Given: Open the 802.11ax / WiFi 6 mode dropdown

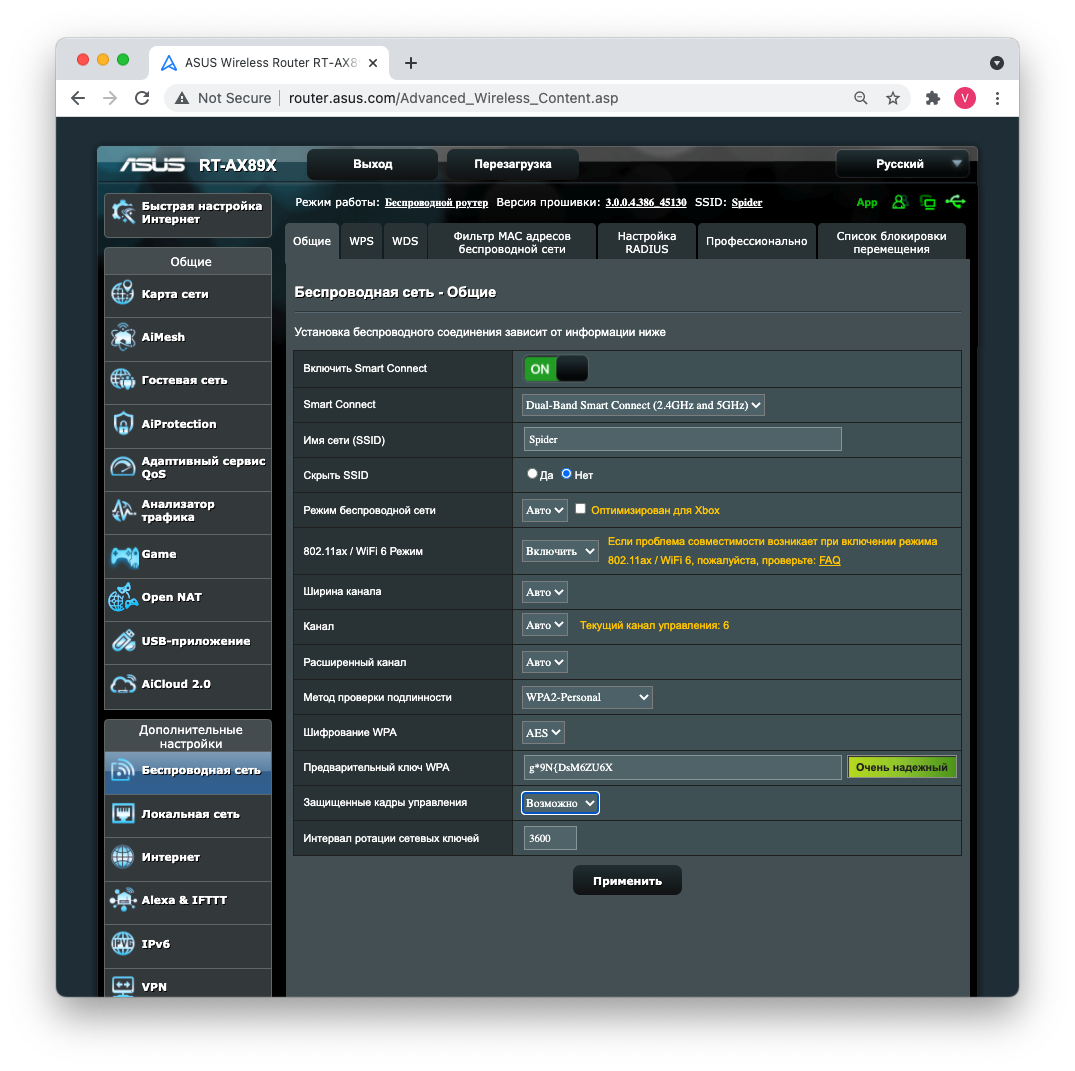Looking at the screenshot, I should tap(560, 551).
